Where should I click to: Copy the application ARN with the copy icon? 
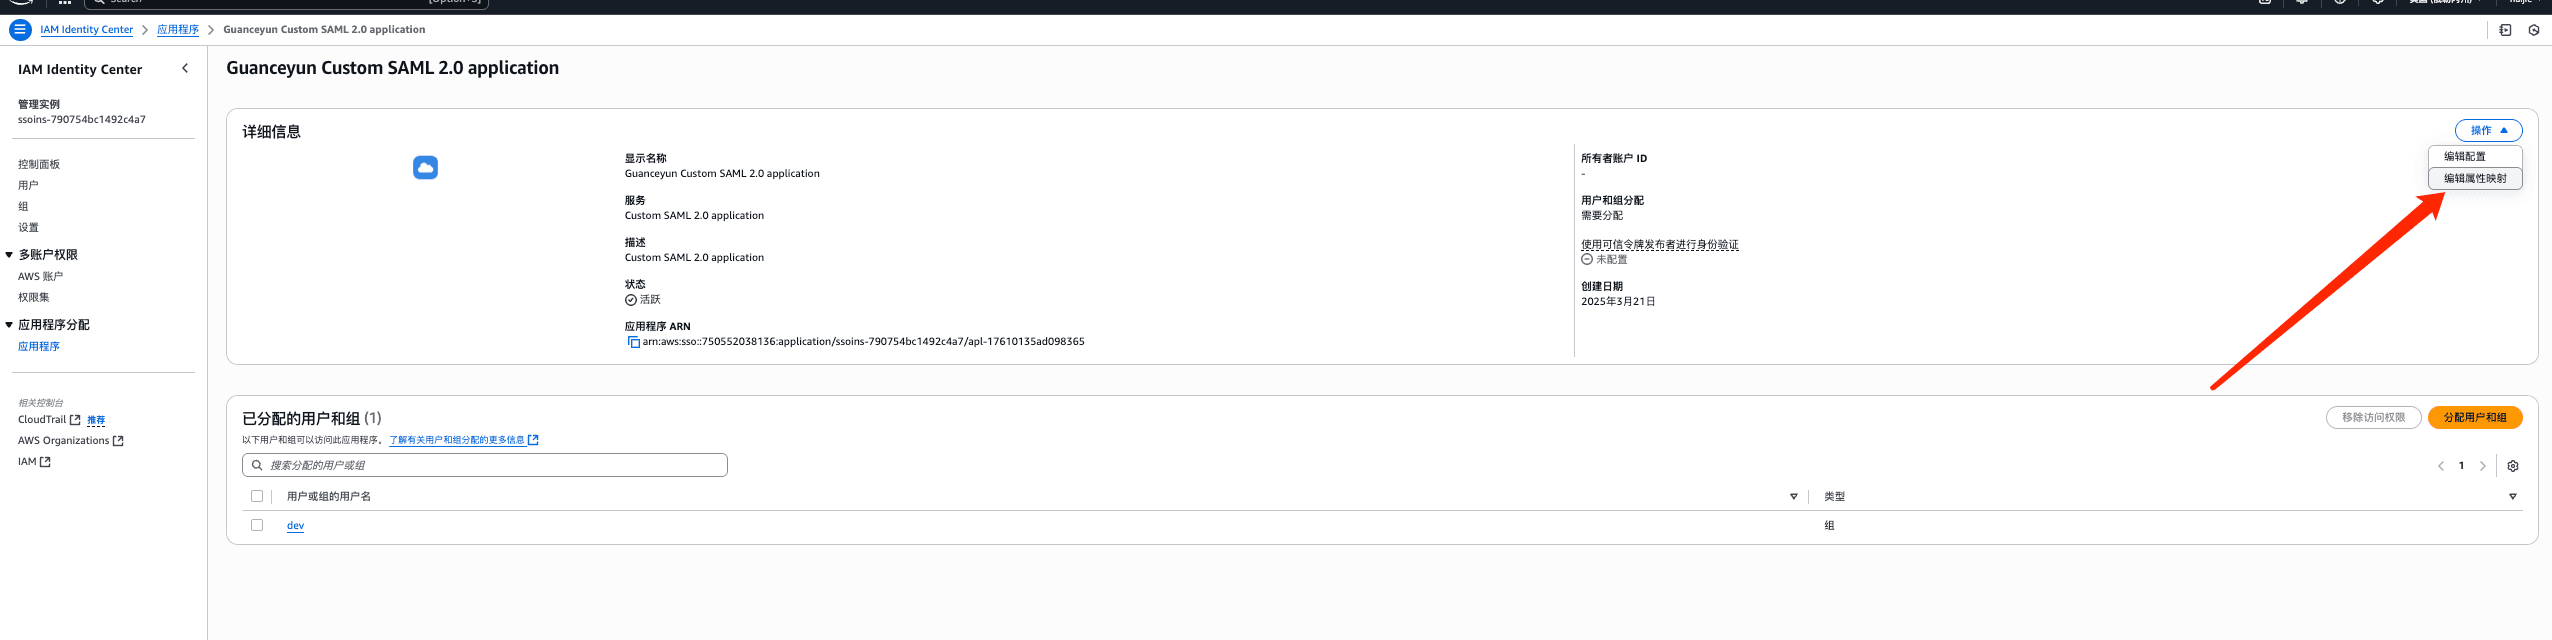coord(633,342)
